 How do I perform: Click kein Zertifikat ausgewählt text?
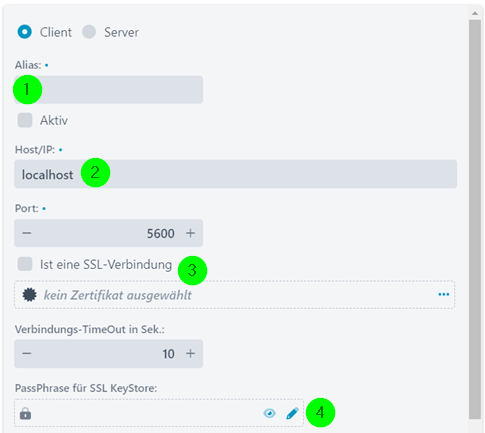coord(118,295)
